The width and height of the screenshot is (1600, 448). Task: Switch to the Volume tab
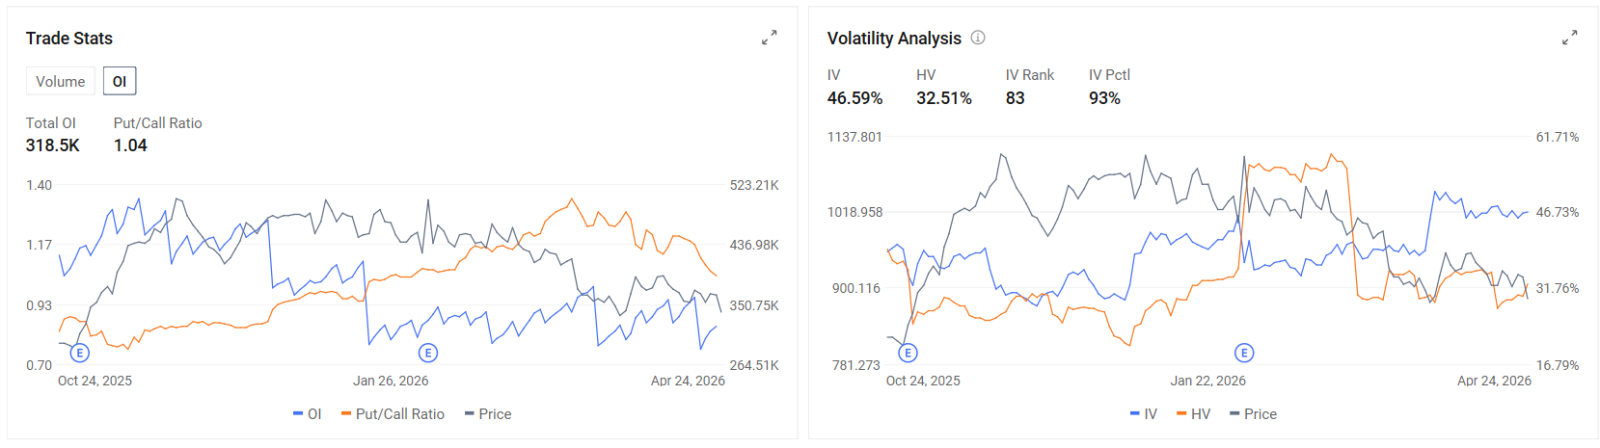coord(61,81)
